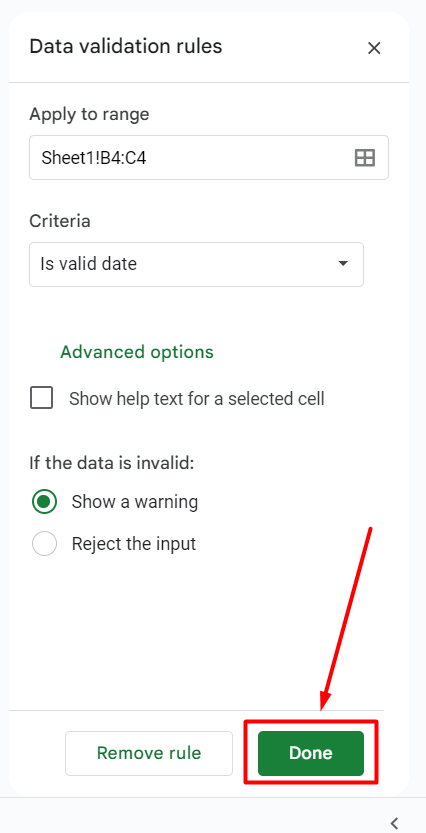Select the Reject the input radio button
Image resolution: width=426 pixels, height=833 pixels.
click(x=45, y=544)
